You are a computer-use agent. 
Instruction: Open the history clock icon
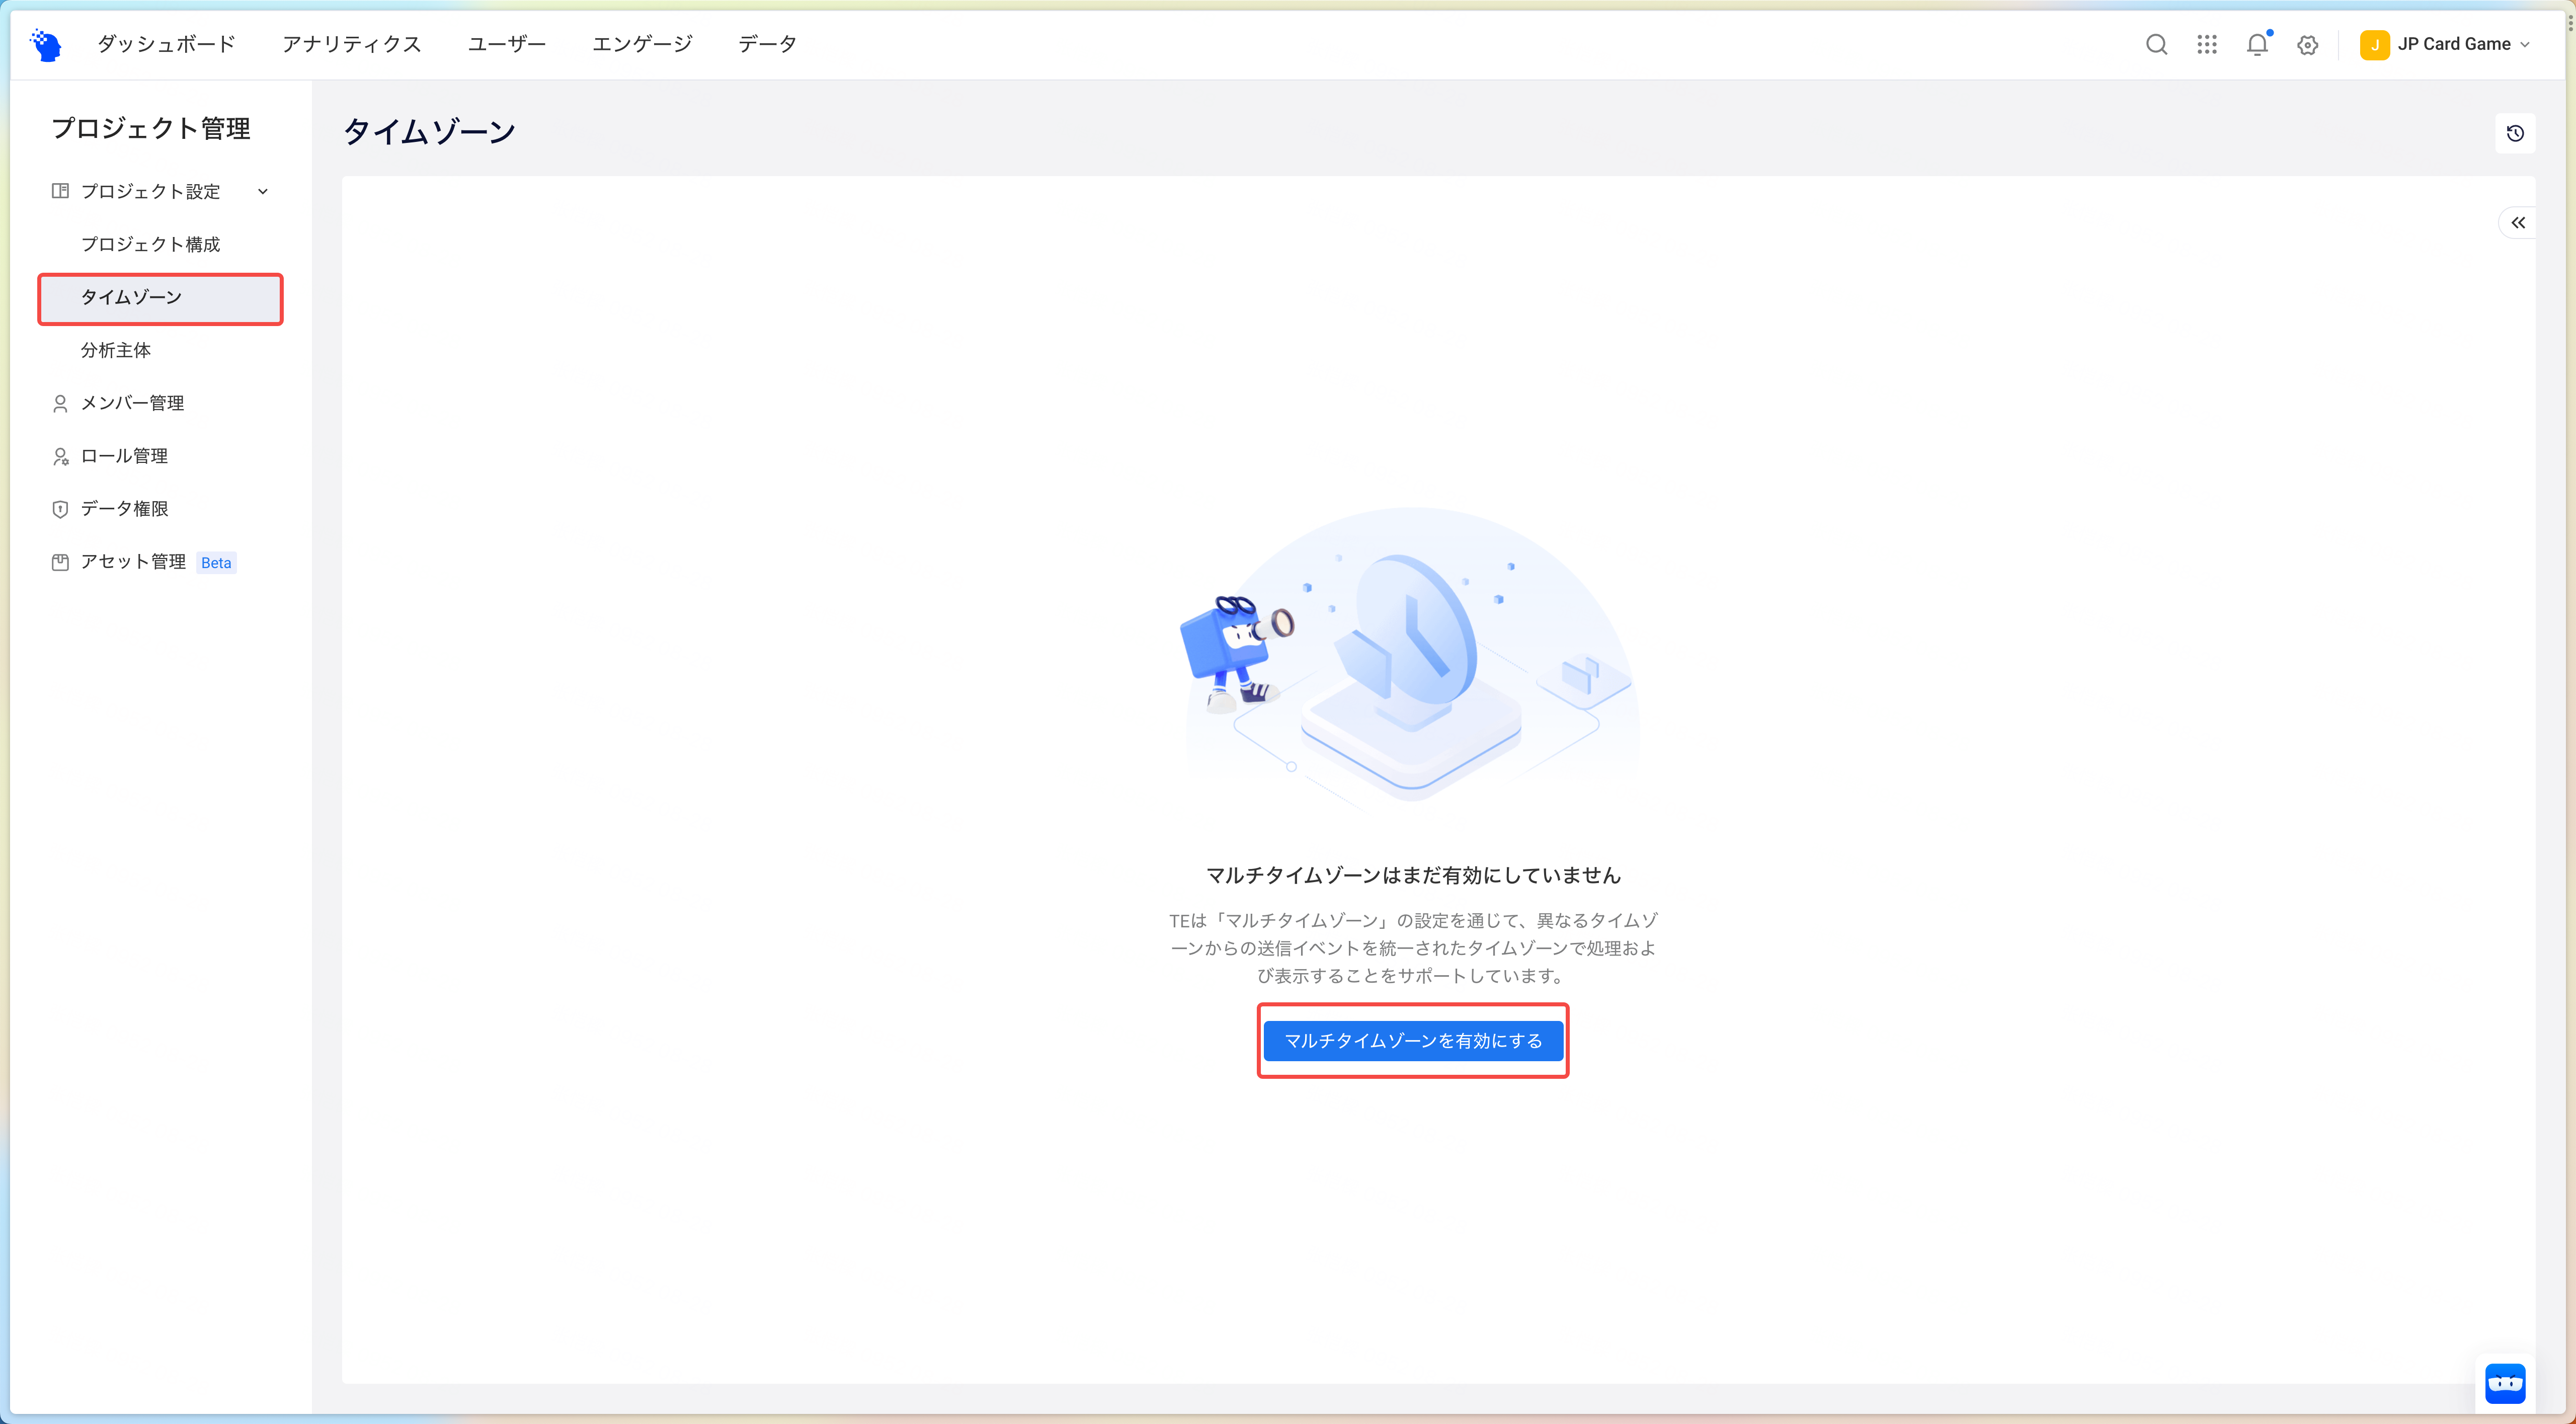coord(2515,133)
